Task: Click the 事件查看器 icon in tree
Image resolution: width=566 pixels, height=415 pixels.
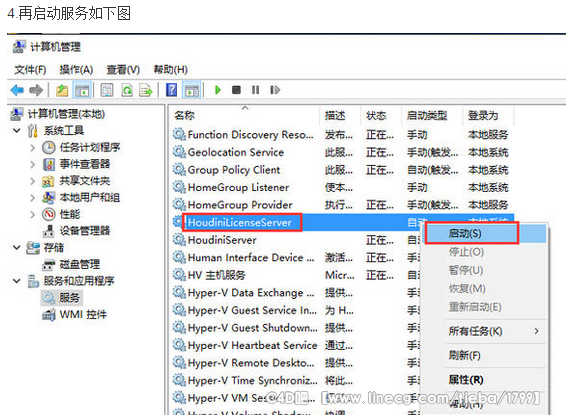Action: click(49, 164)
